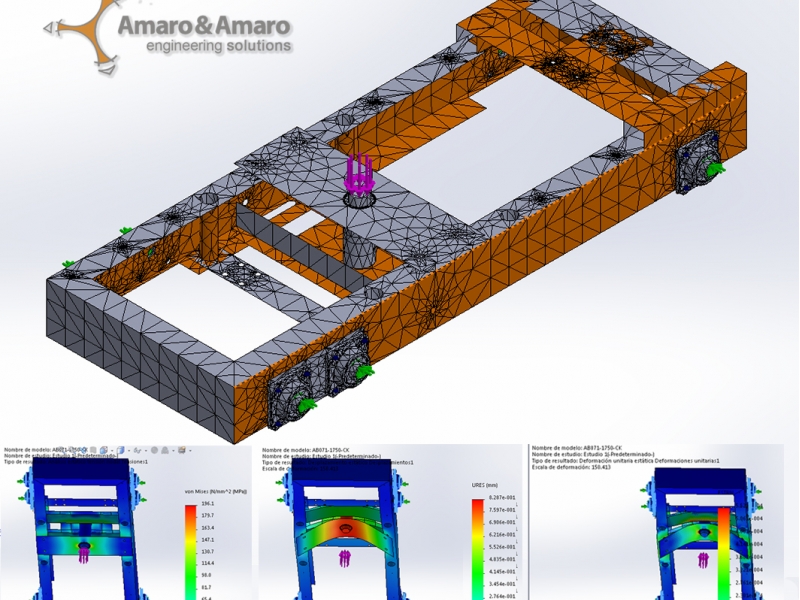Image resolution: width=800 pixels, height=600 pixels.
Task: Select the magenta force arrows on the main mesh
Action: tap(359, 176)
